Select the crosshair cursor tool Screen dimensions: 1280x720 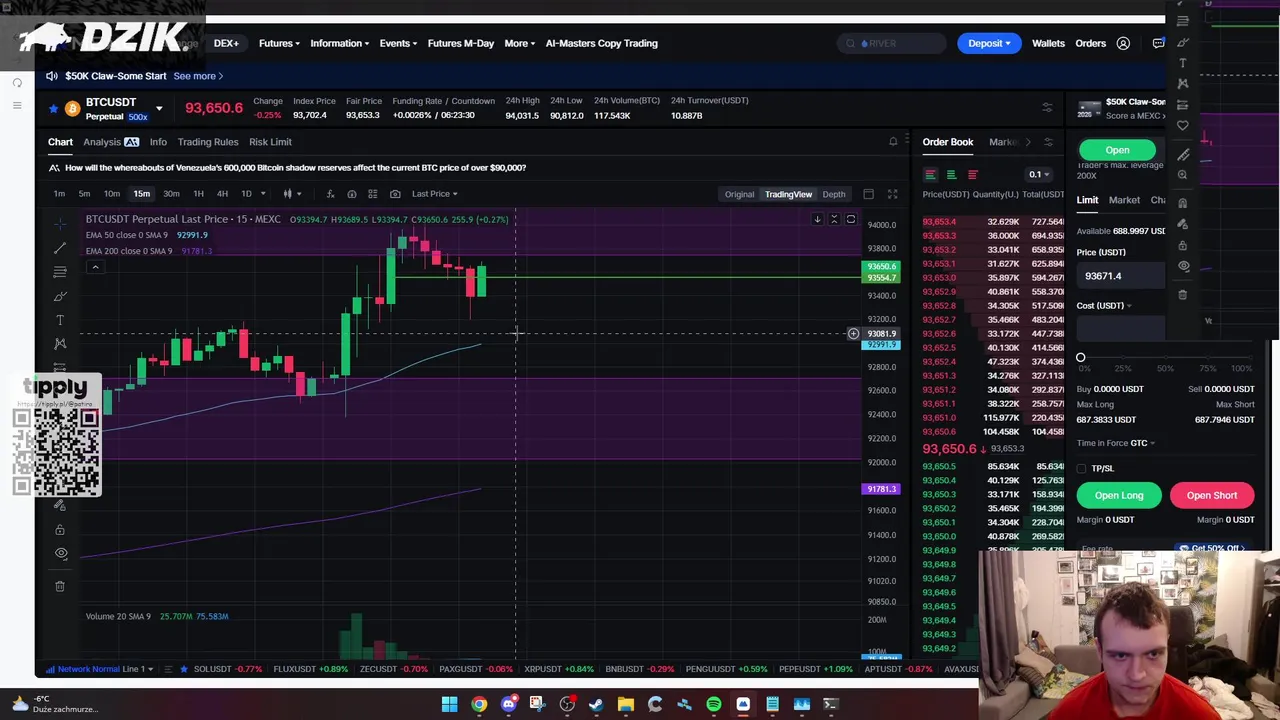pyautogui.click(x=60, y=223)
